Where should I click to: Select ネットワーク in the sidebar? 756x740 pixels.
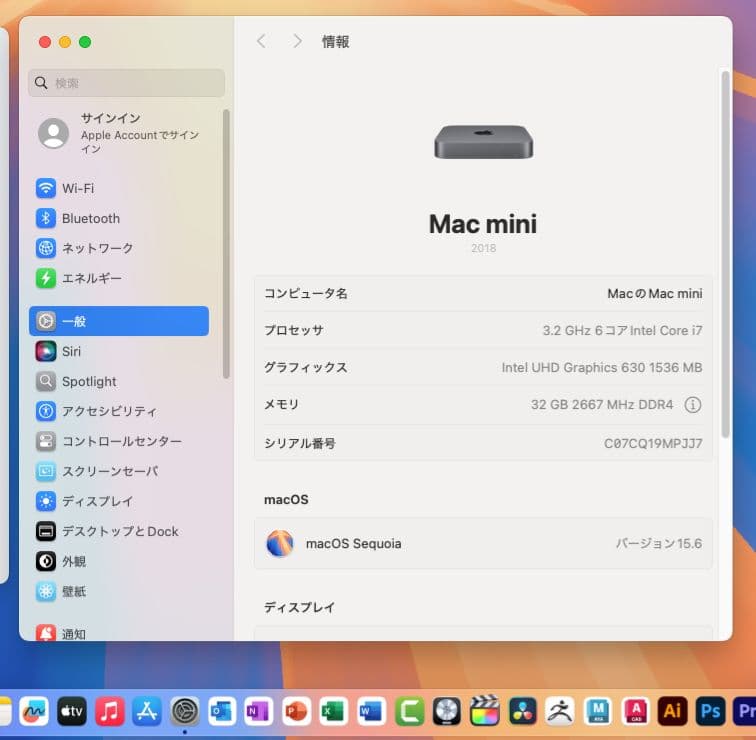pyautogui.click(x=119, y=248)
